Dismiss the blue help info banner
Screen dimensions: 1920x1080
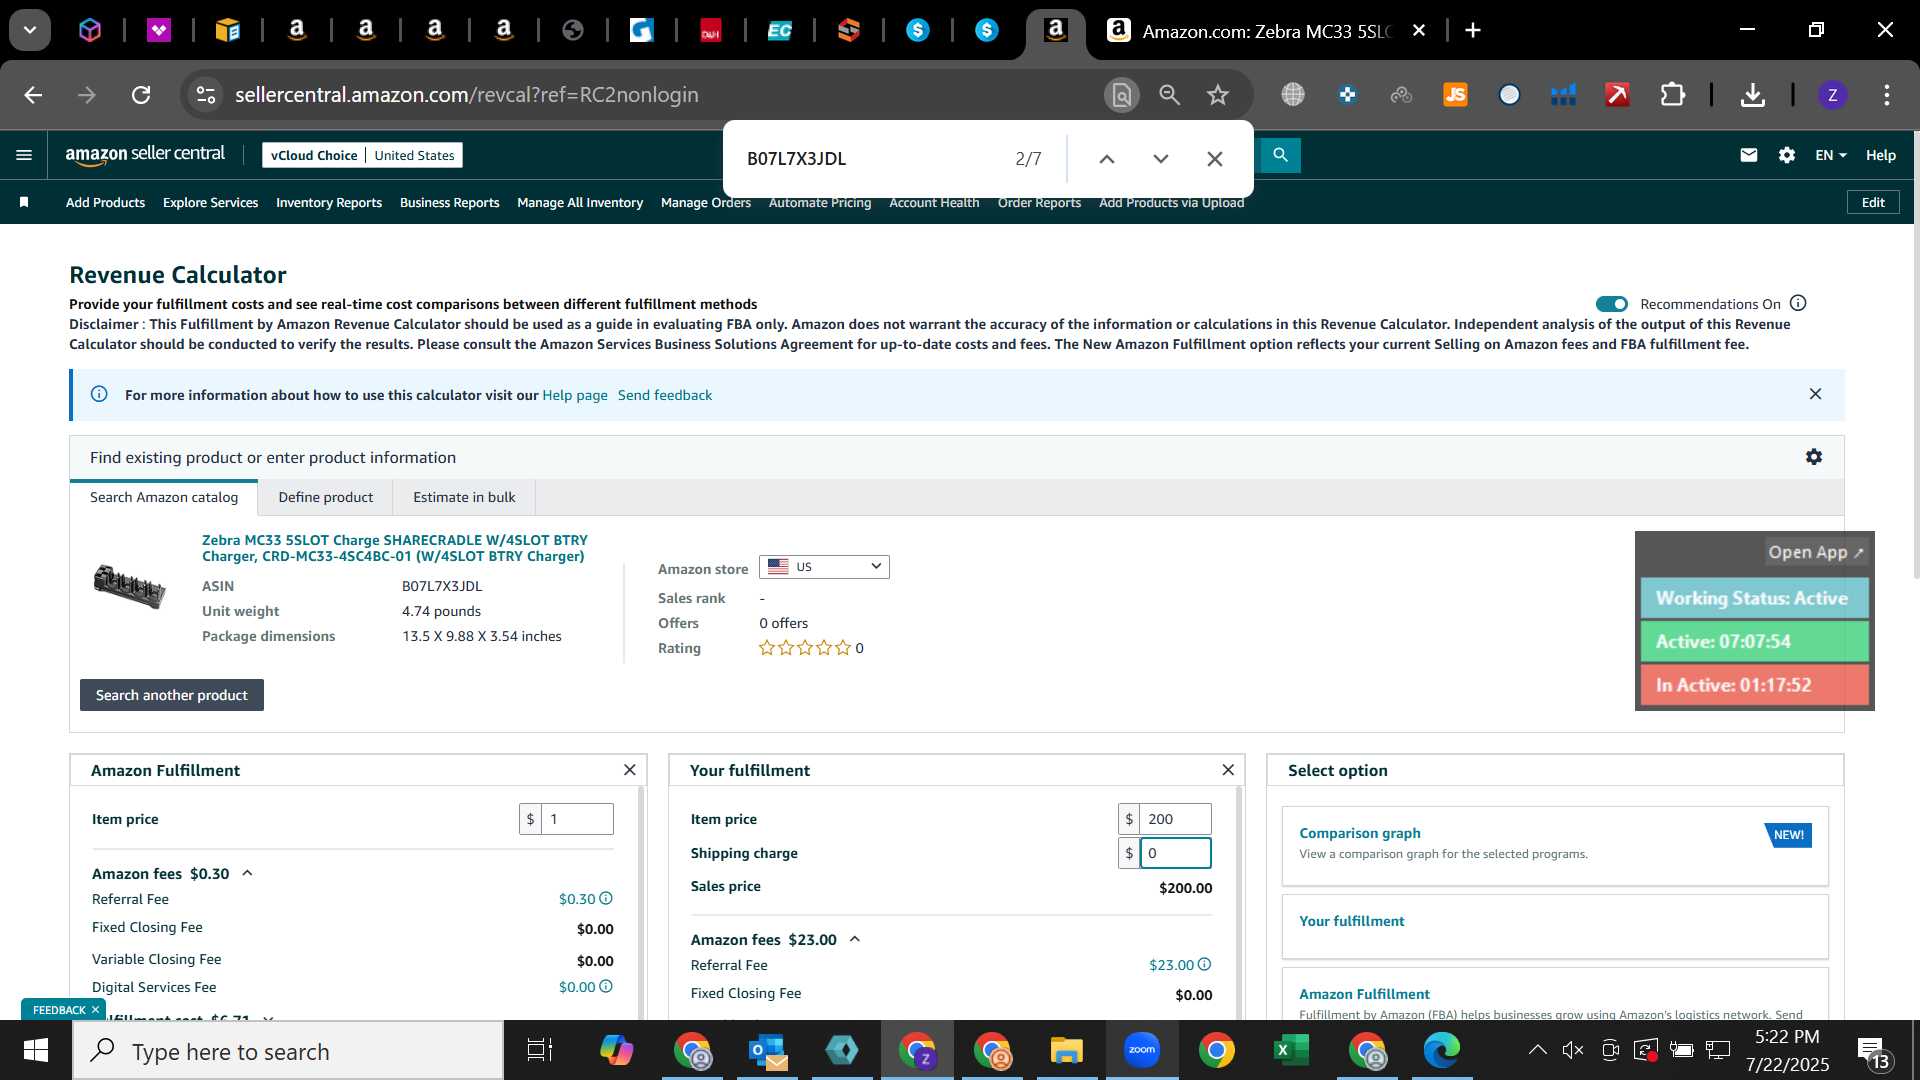[x=1815, y=394]
